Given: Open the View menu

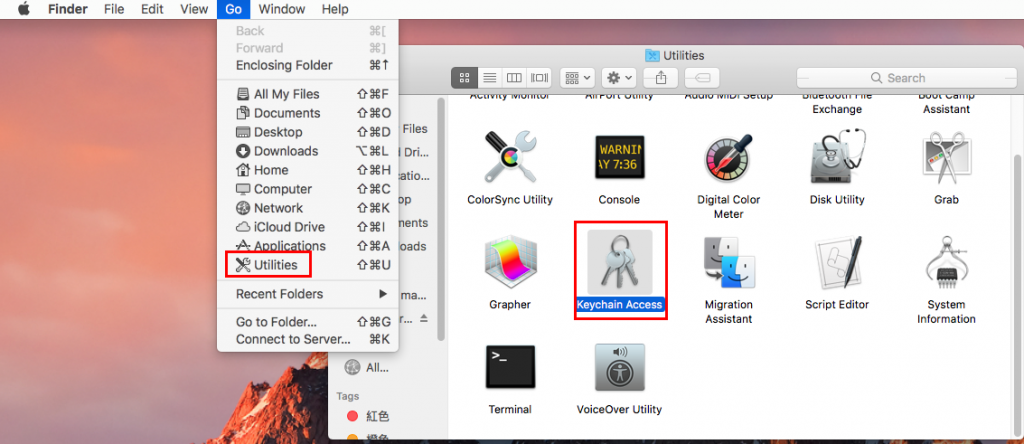Looking at the screenshot, I should [x=193, y=9].
